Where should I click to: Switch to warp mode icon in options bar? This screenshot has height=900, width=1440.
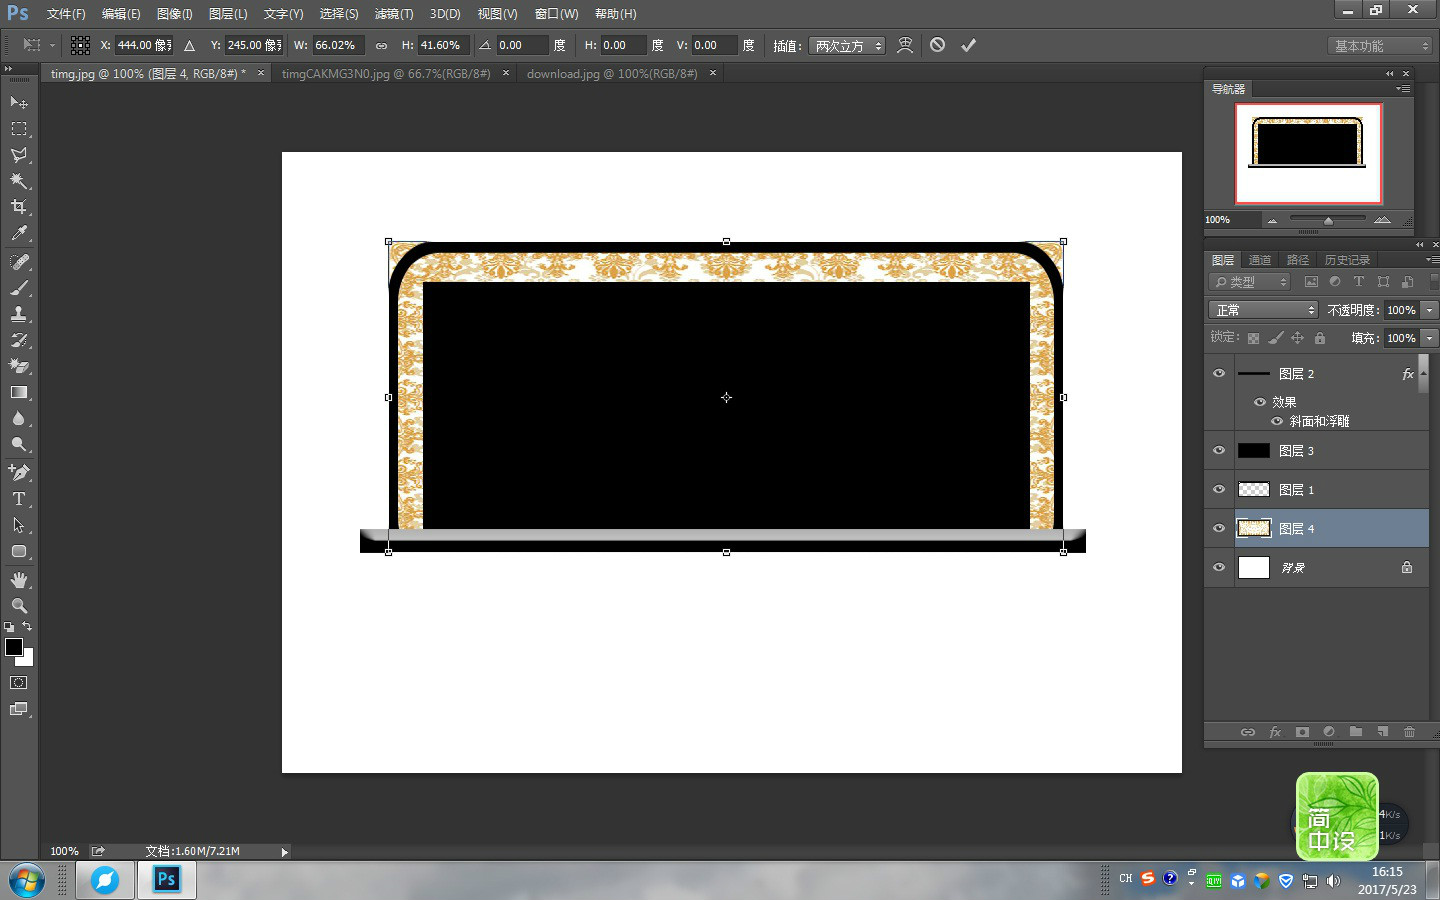pyautogui.click(x=905, y=45)
